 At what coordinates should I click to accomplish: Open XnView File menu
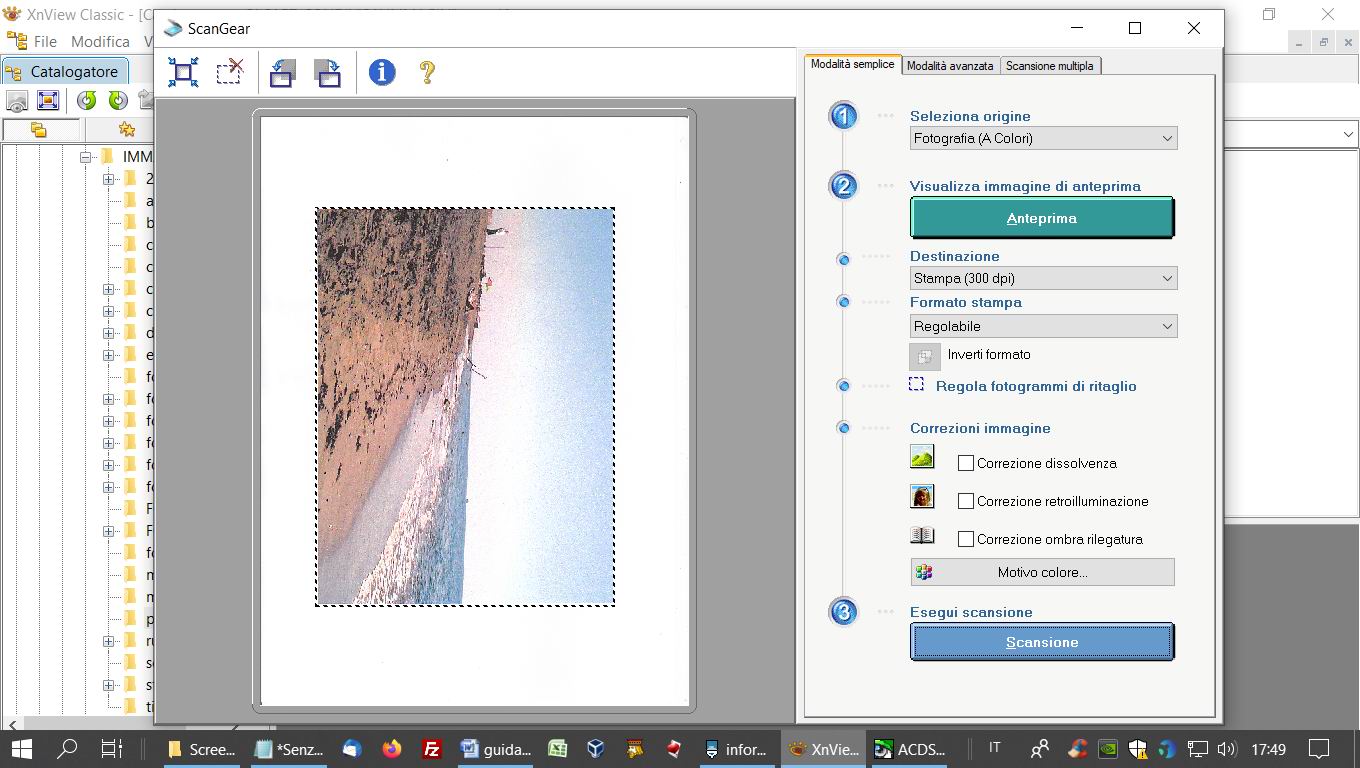[45, 41]
